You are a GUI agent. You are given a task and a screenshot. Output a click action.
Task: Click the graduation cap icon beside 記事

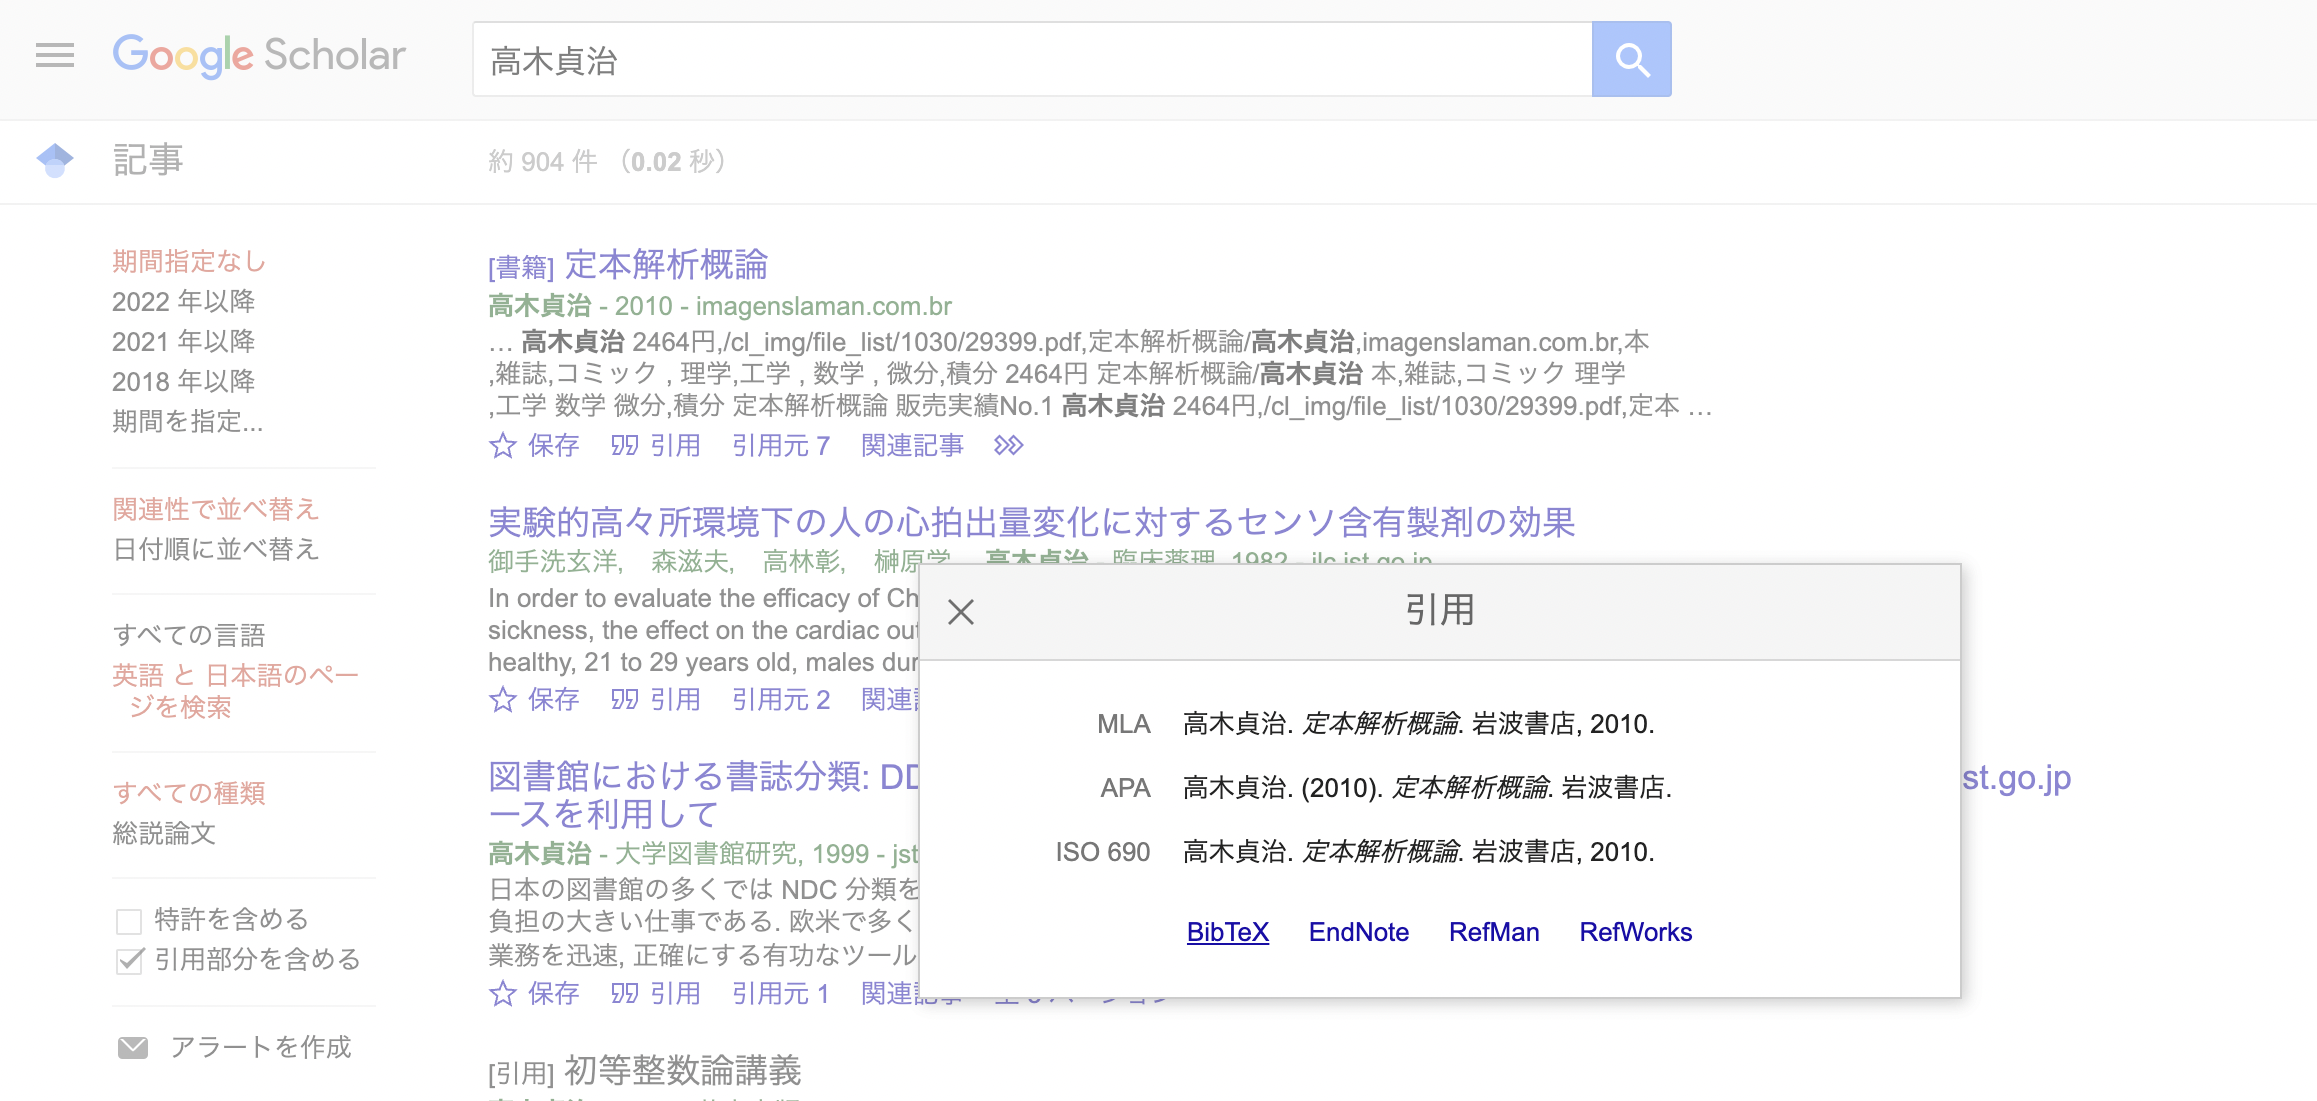pos(55,160)
